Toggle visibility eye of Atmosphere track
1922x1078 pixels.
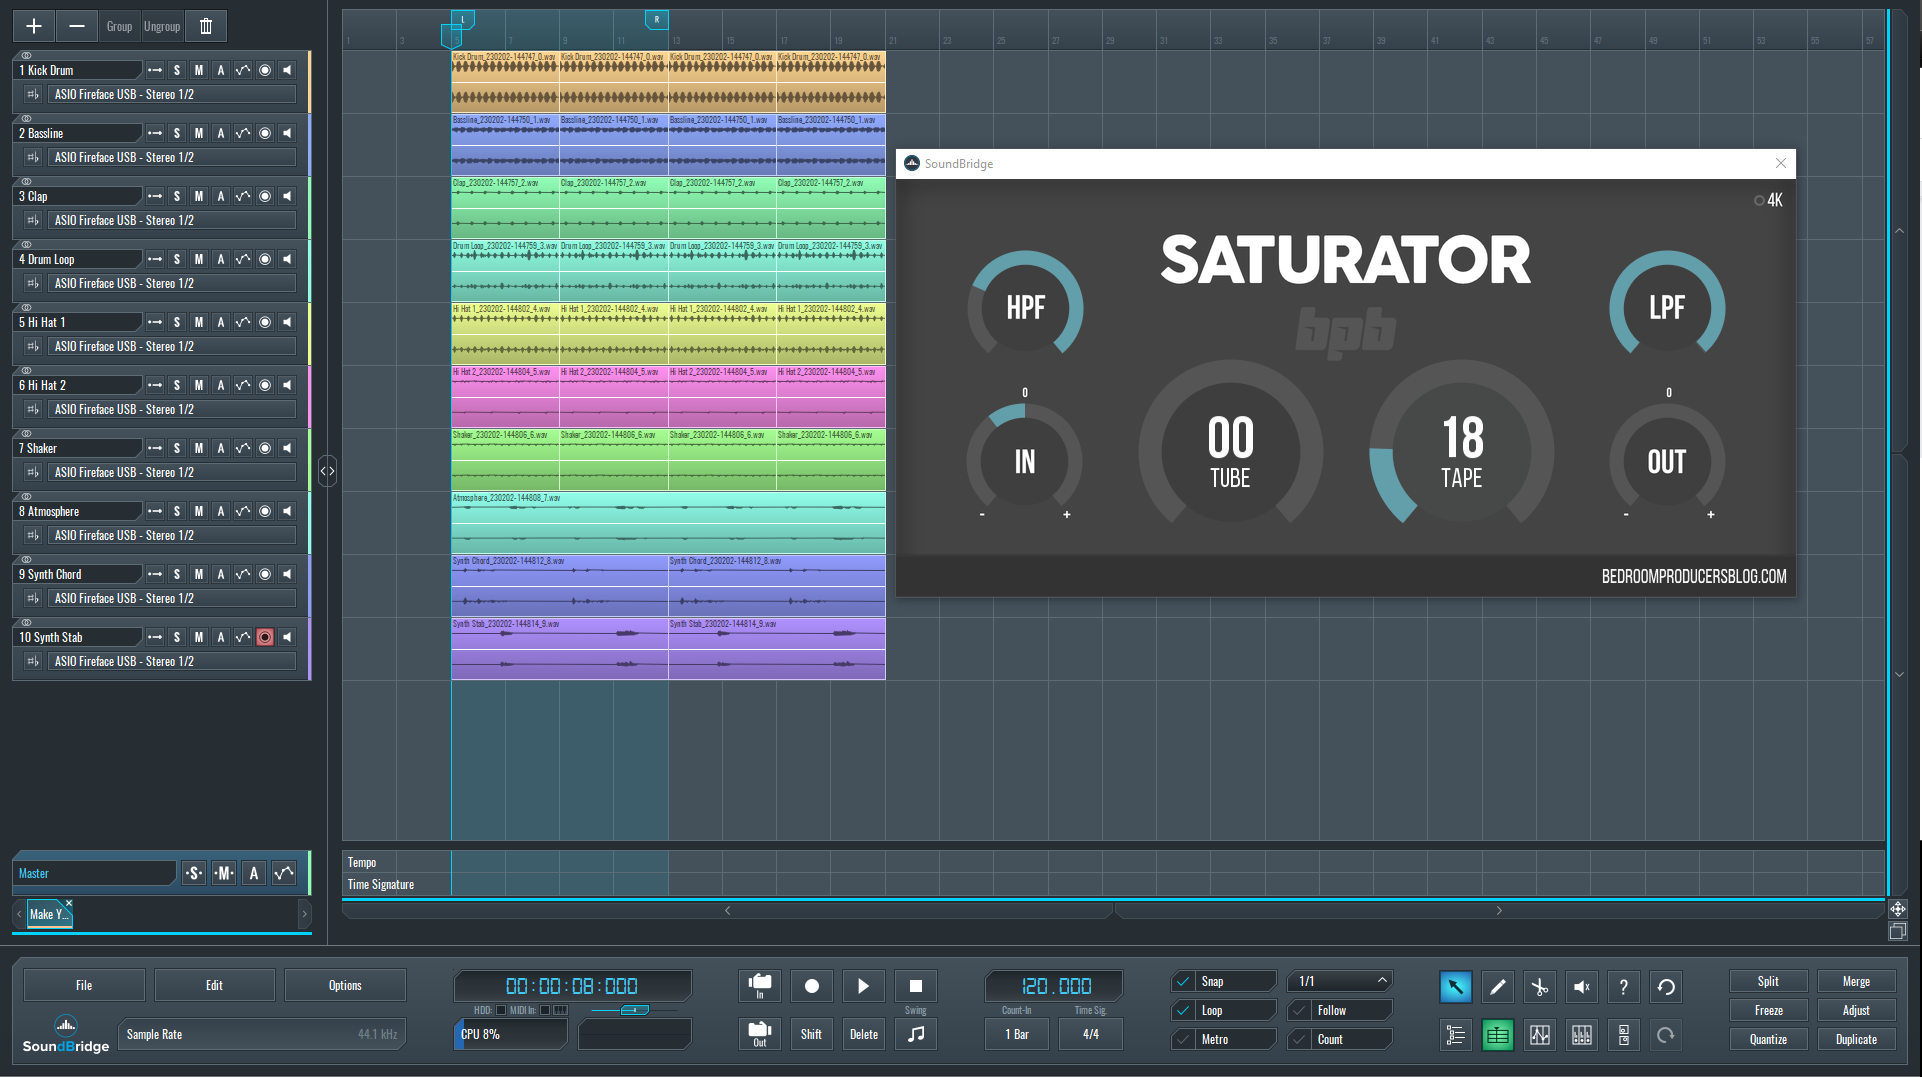(x=27, y=497)
